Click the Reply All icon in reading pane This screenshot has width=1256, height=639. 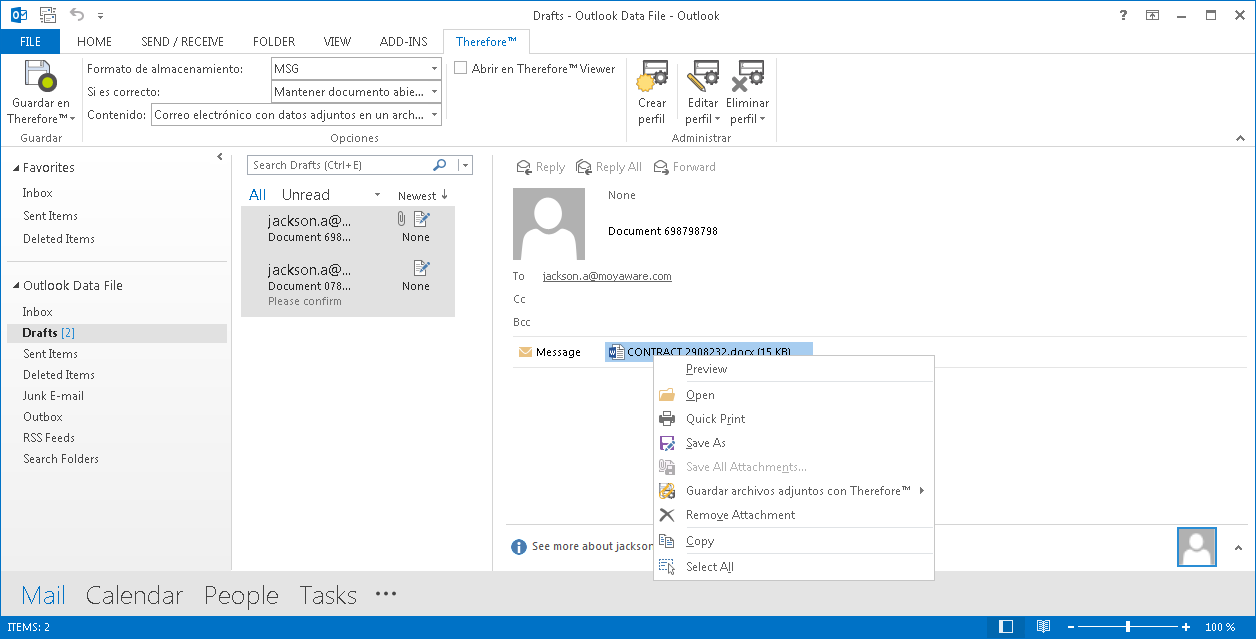click(x=584, y=167)
